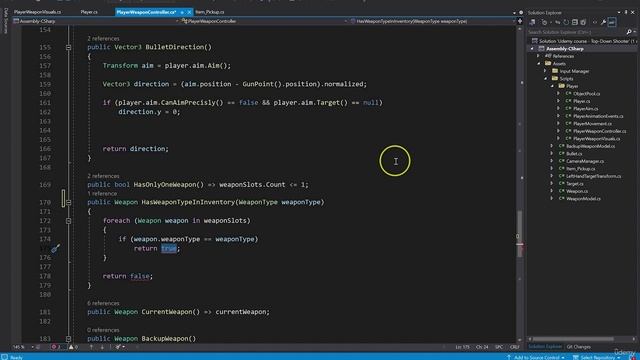This screenshot has height=360, width=640.
Task: Click Add to Source Control button
Action: 536,357
